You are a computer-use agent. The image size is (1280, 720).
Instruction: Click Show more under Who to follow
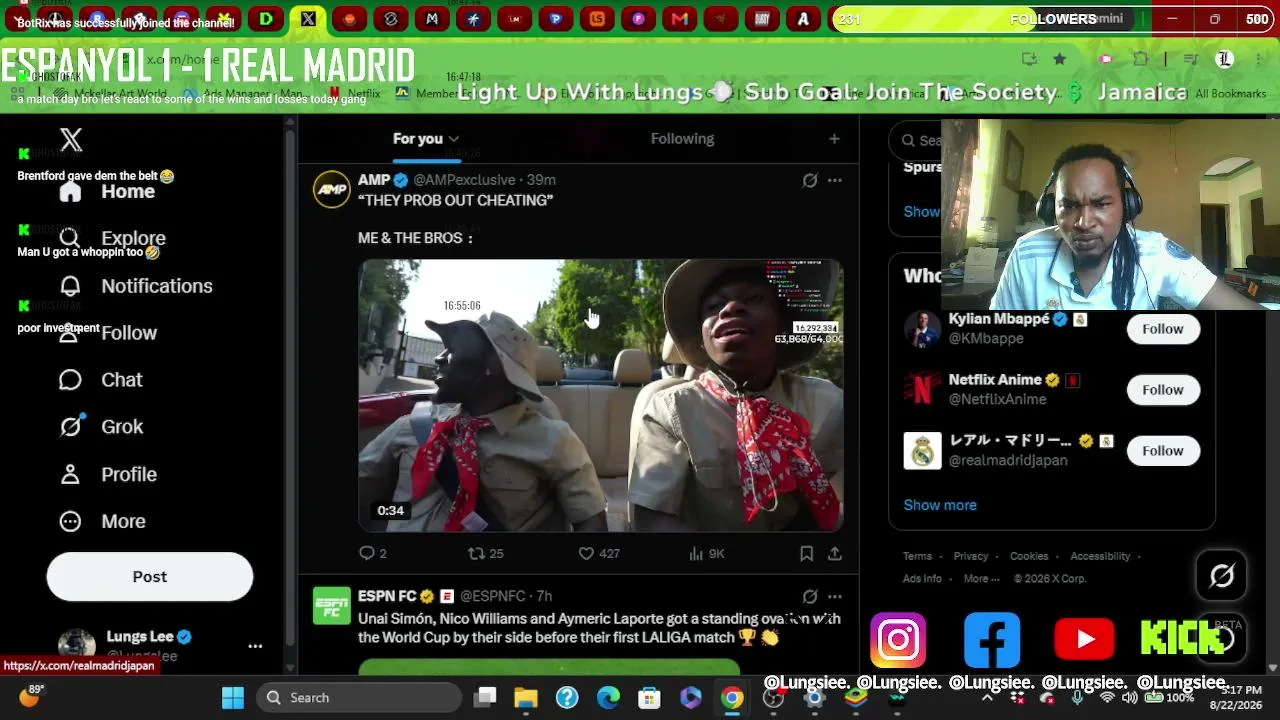coord(940,505)
